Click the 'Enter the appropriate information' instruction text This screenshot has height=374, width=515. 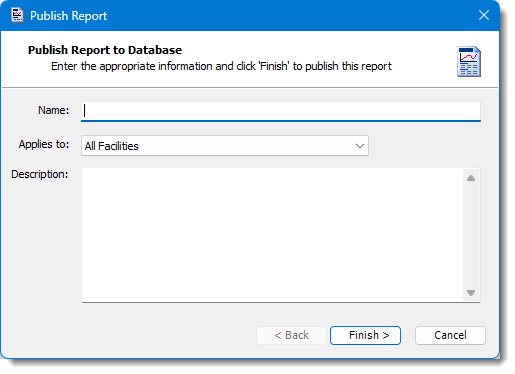221,66
